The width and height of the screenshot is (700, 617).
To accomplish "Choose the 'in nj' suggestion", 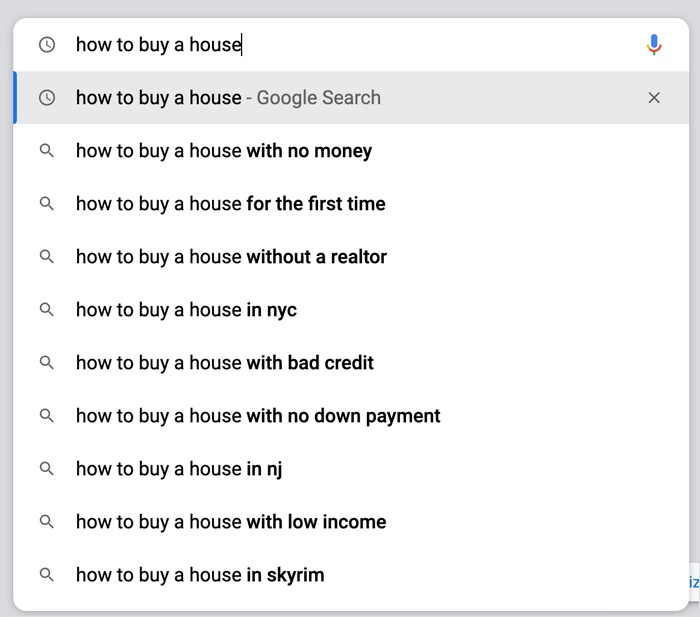I will click(x=179, y=469).
